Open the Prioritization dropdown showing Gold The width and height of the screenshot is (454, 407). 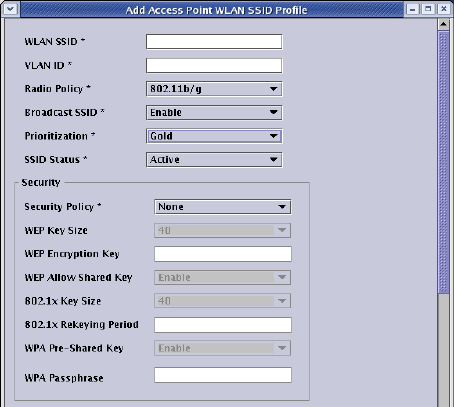214,136
